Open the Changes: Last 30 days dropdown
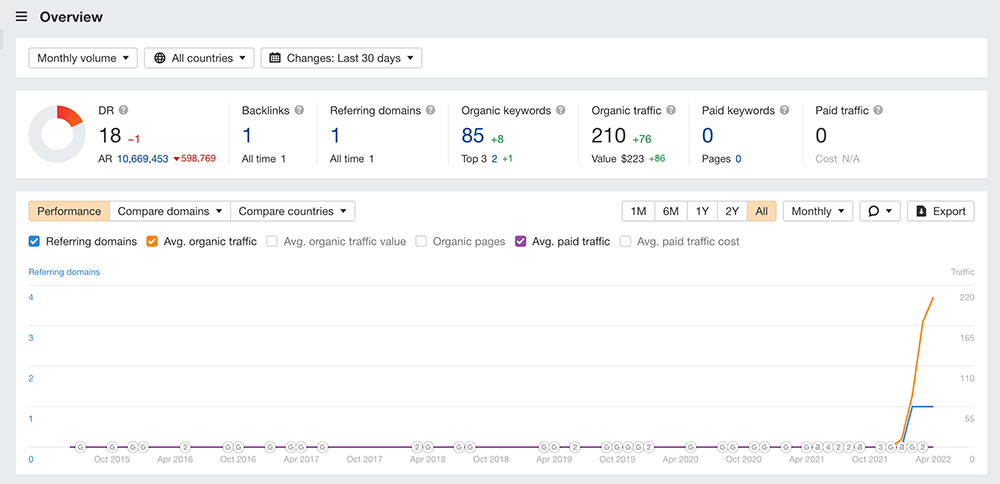This screenshot has height=484, width=1000. tap(341, 58)
